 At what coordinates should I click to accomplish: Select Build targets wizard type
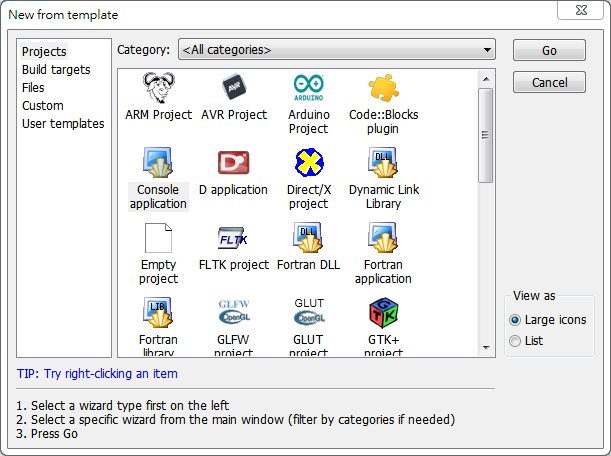pyautogui.click(x=56, y=70)
